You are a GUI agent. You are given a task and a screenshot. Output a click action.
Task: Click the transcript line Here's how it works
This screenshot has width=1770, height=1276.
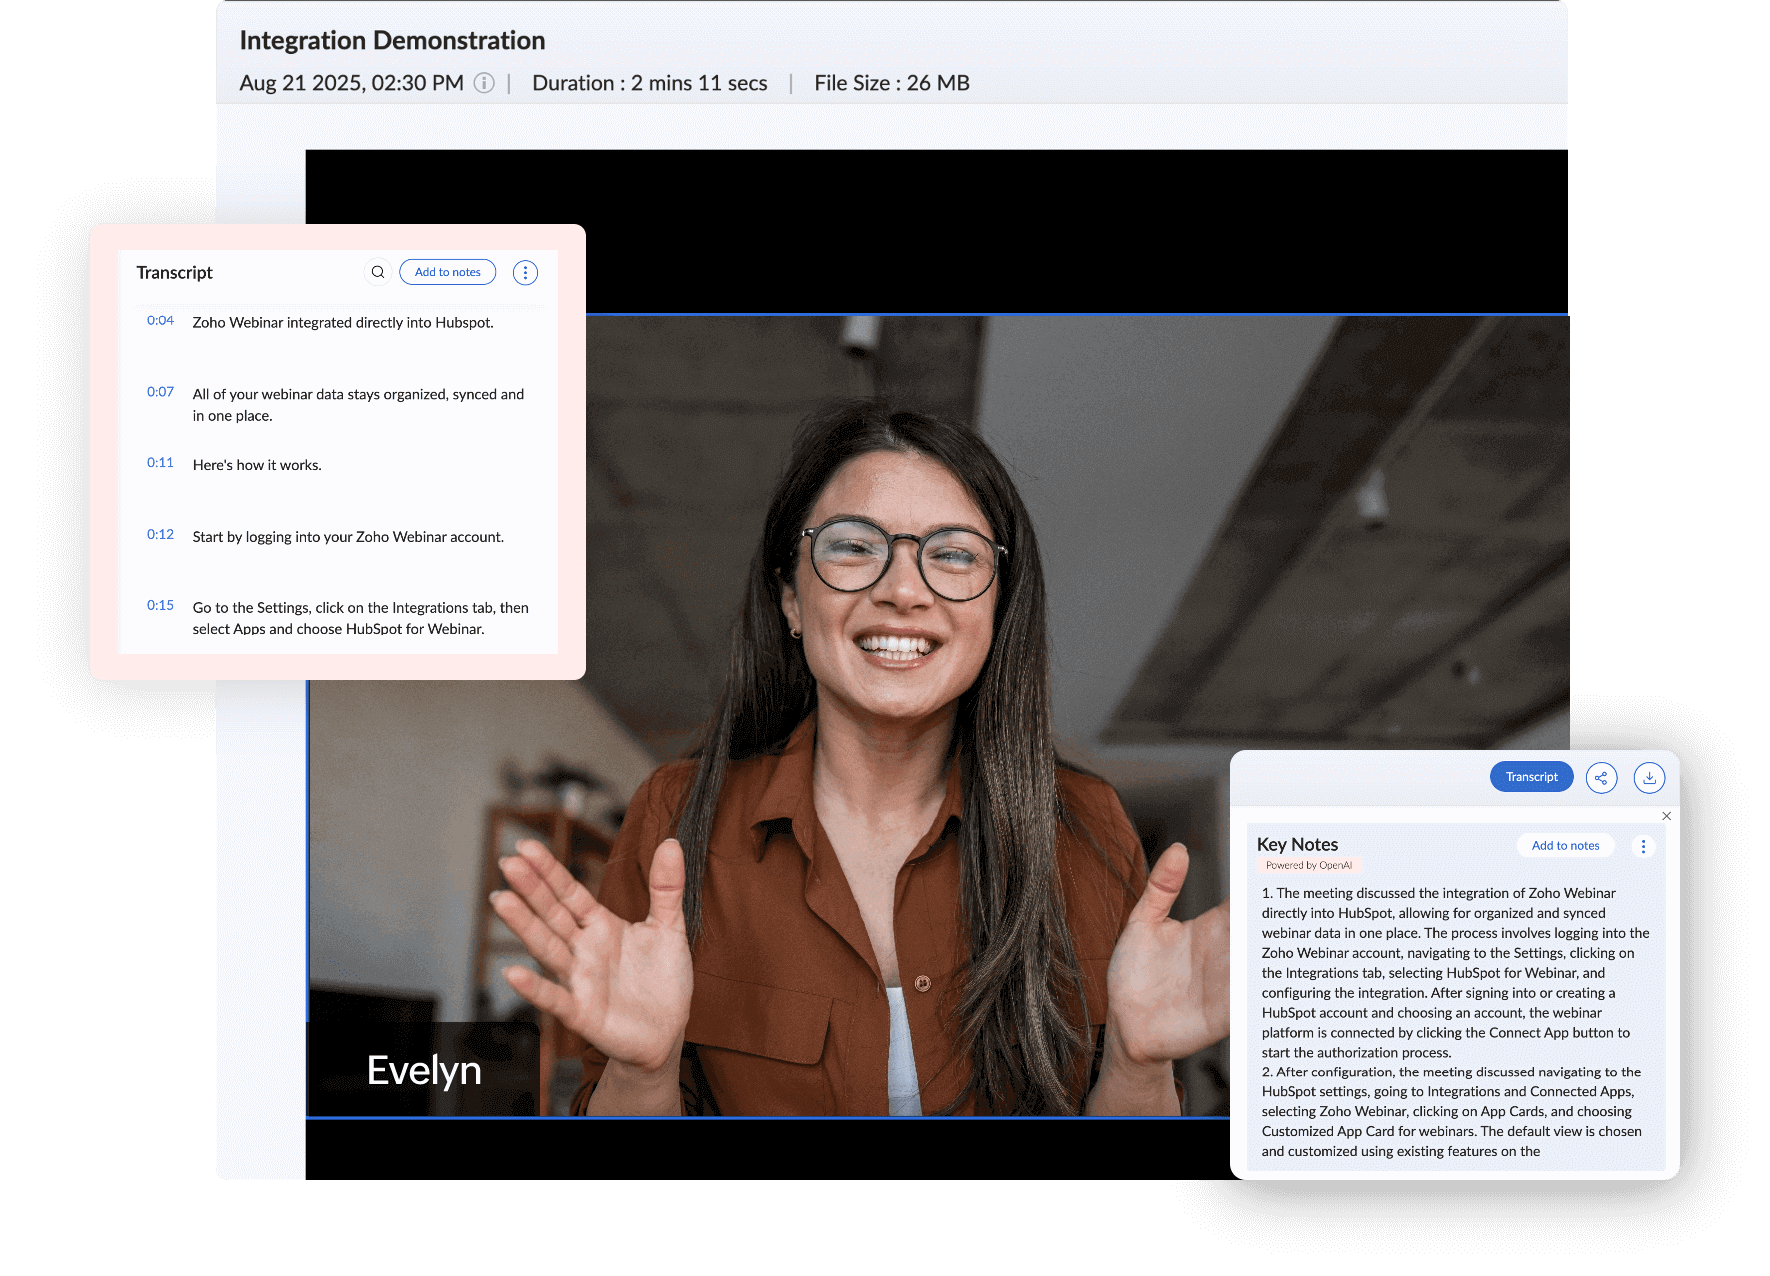[x=257, y=464]
